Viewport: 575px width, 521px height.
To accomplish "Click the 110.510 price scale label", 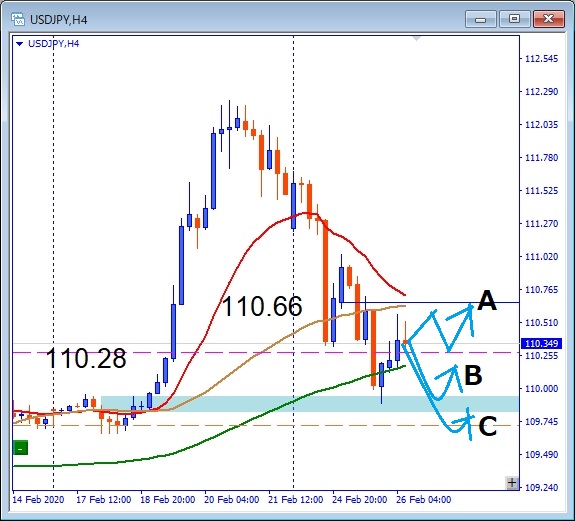I will point(542,323).
